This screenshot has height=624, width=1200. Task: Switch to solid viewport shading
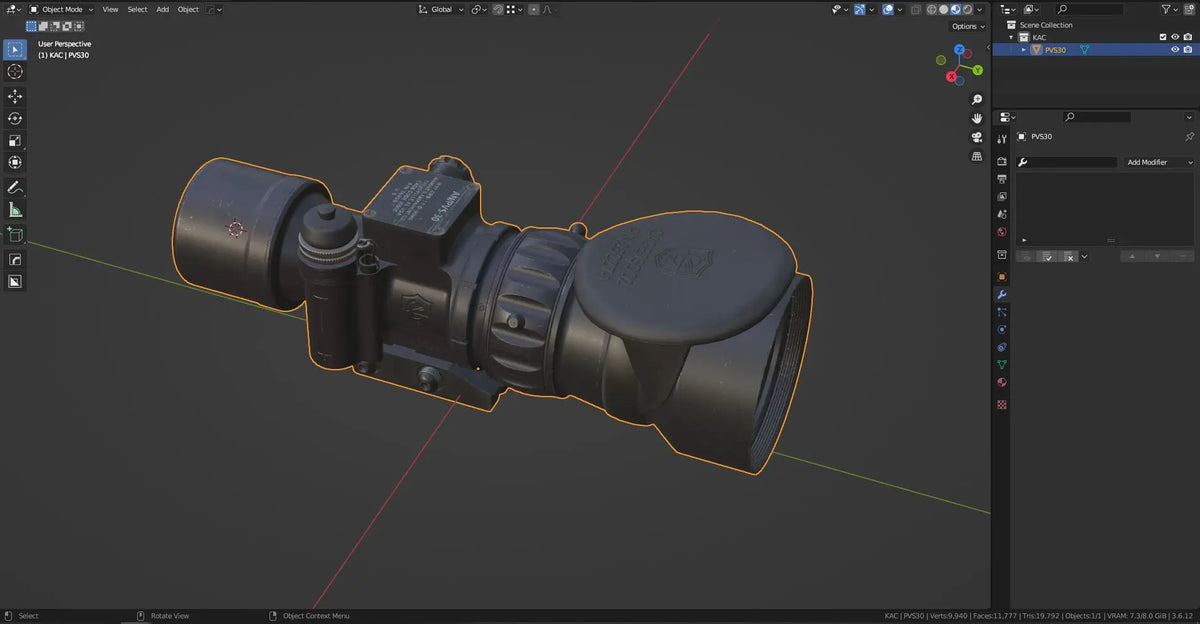943,9
